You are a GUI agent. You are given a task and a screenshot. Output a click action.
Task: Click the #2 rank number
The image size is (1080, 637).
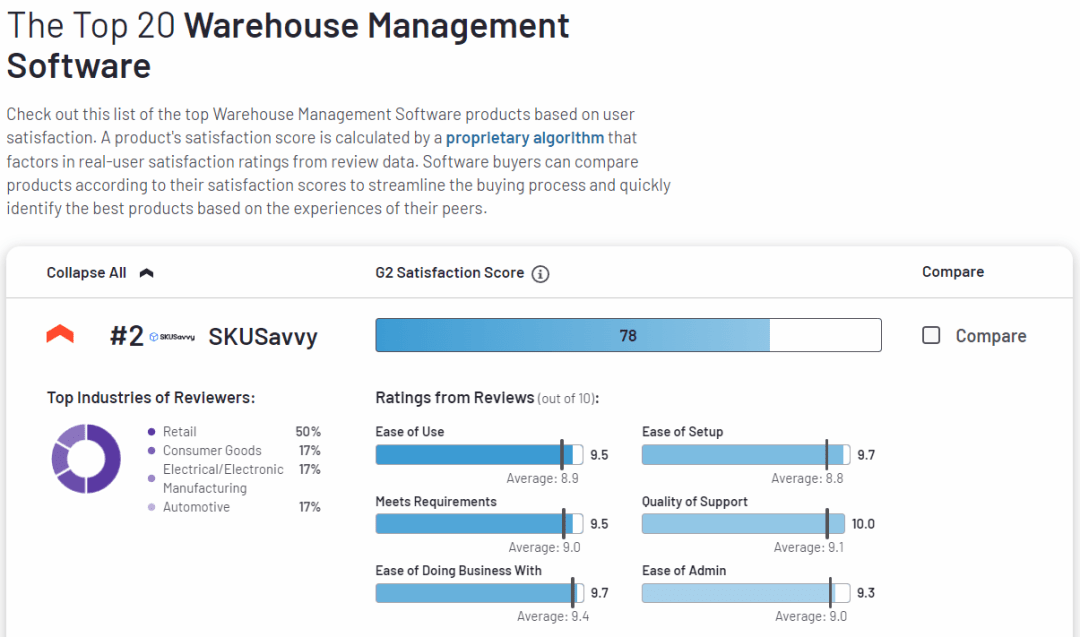click(127, 336)
